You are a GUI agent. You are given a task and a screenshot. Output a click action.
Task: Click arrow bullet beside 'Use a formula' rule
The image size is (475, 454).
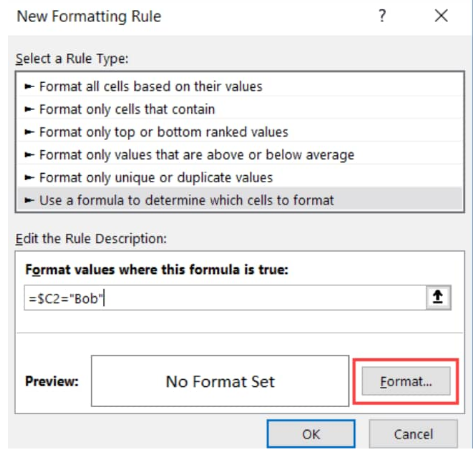(x=29, y=200)
